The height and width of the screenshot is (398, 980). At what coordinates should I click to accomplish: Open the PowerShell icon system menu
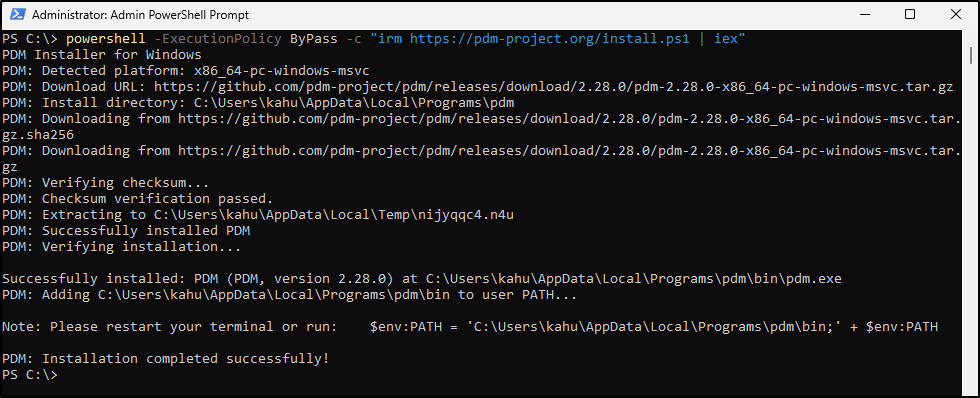pyautogui.click(x=18, y=14)
